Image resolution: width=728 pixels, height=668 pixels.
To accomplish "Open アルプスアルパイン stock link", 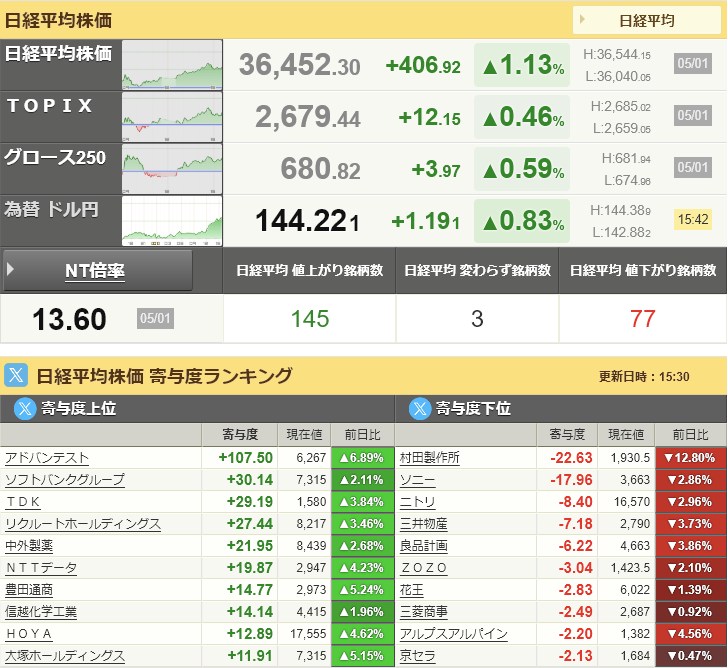I will pos(454,634).
